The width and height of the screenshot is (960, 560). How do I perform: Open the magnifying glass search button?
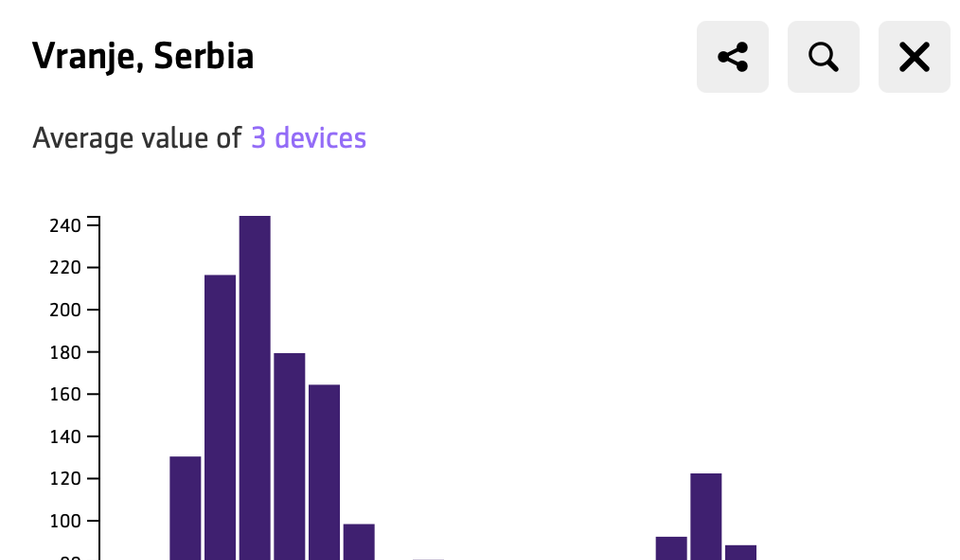pyautogui.click(x=823, y=57)
